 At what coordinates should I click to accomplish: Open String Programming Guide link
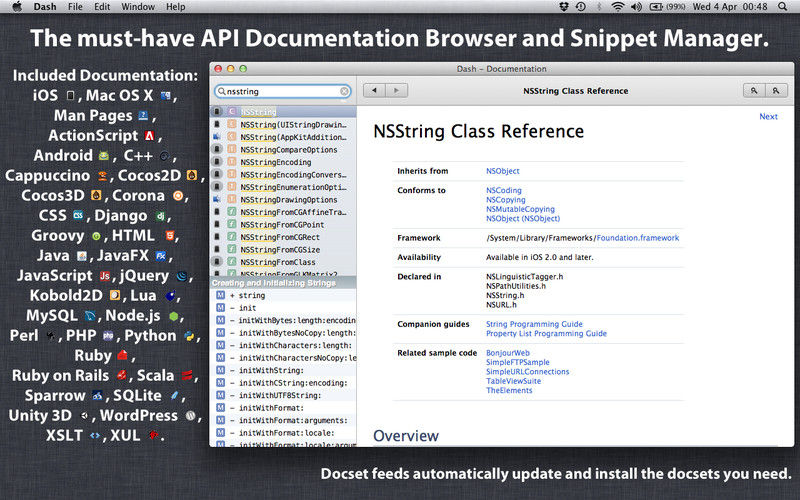pos(534,324)
